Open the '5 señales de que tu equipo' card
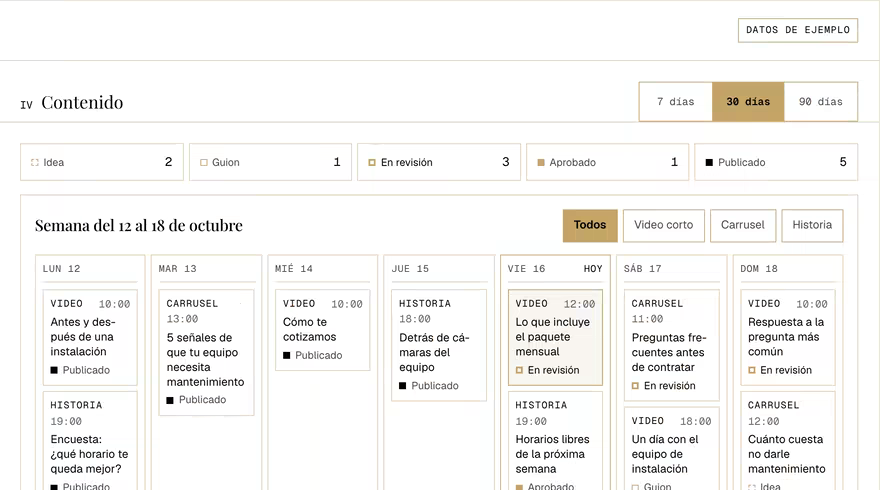The width and height of the screenshot is (880, 490). pos(207,352)
